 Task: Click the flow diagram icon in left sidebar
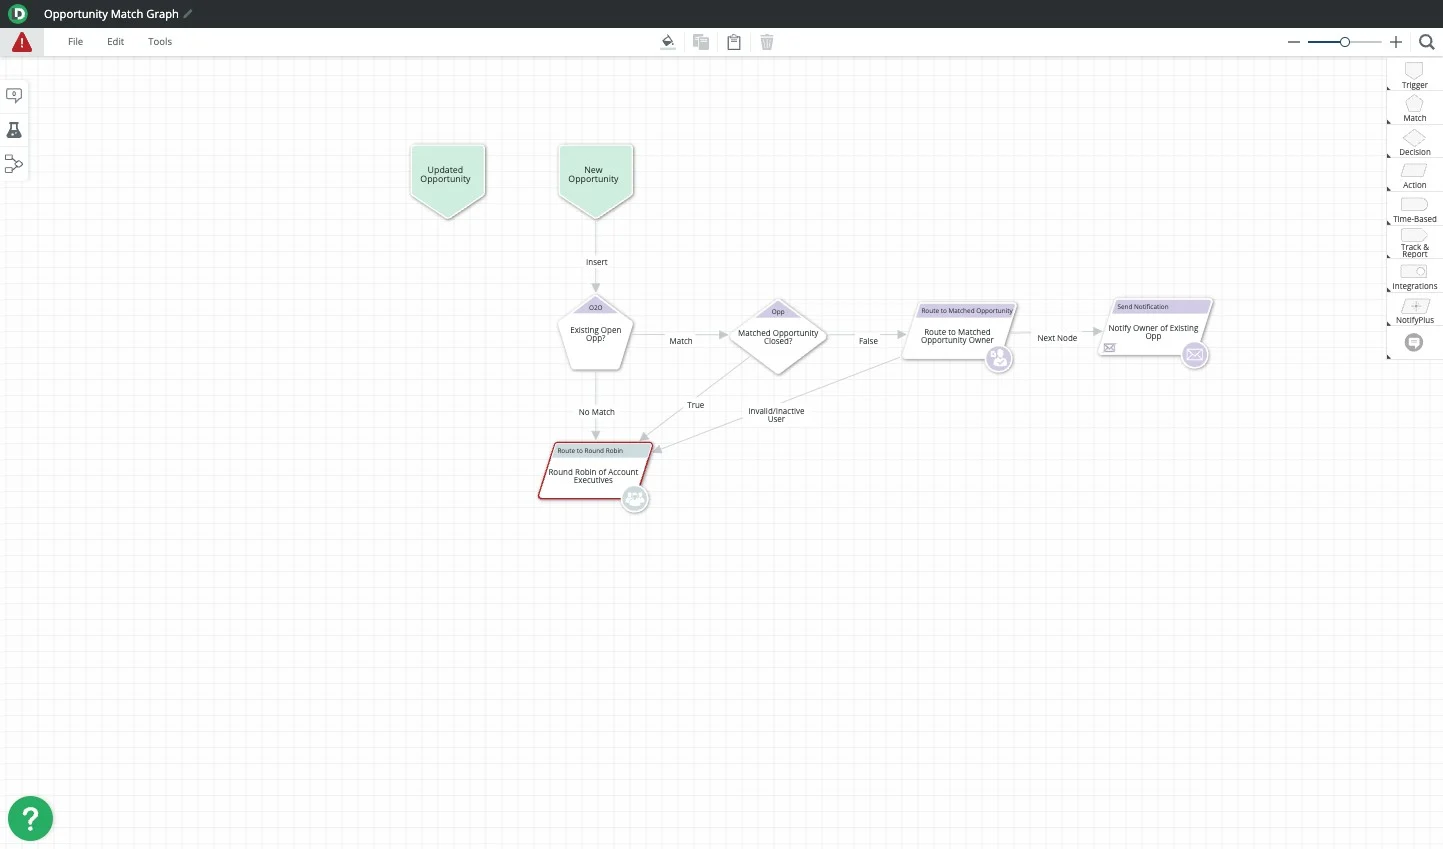(x=14, y=164)
